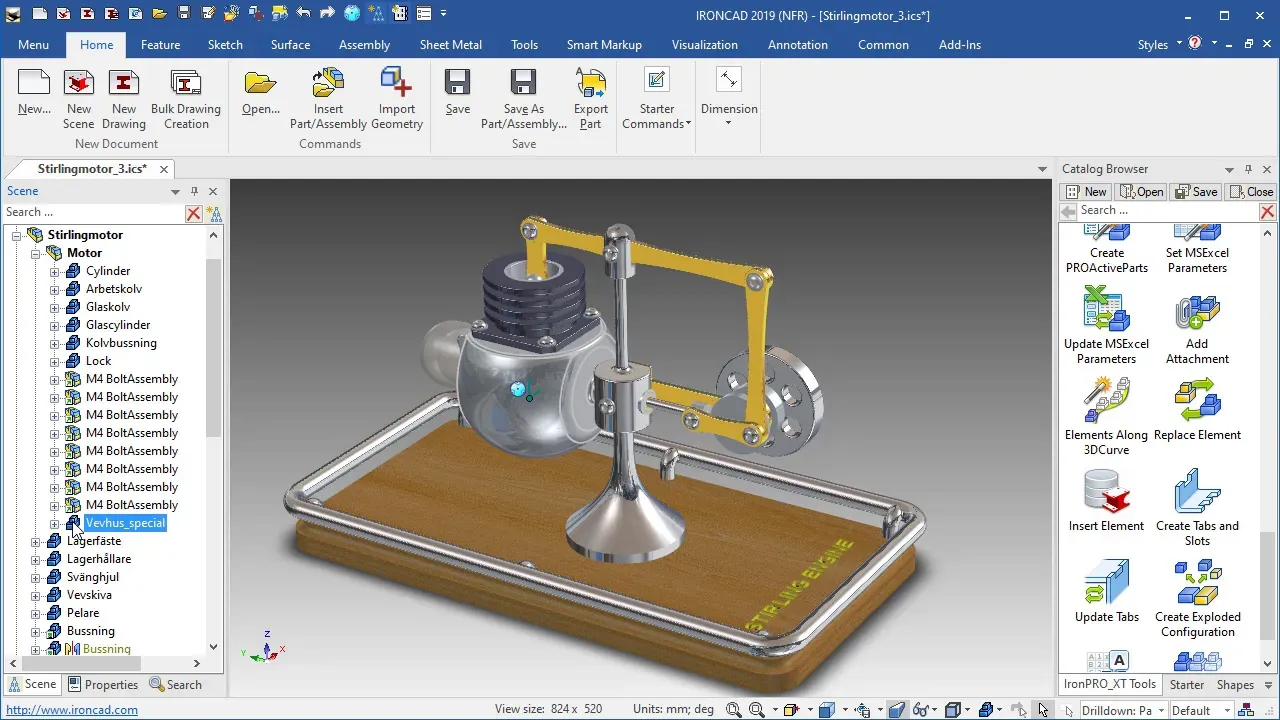Viewport: 1280px width, 720px height.
Task: Click Insert Part/Assembly icon
Action: (x=328, y=83)
